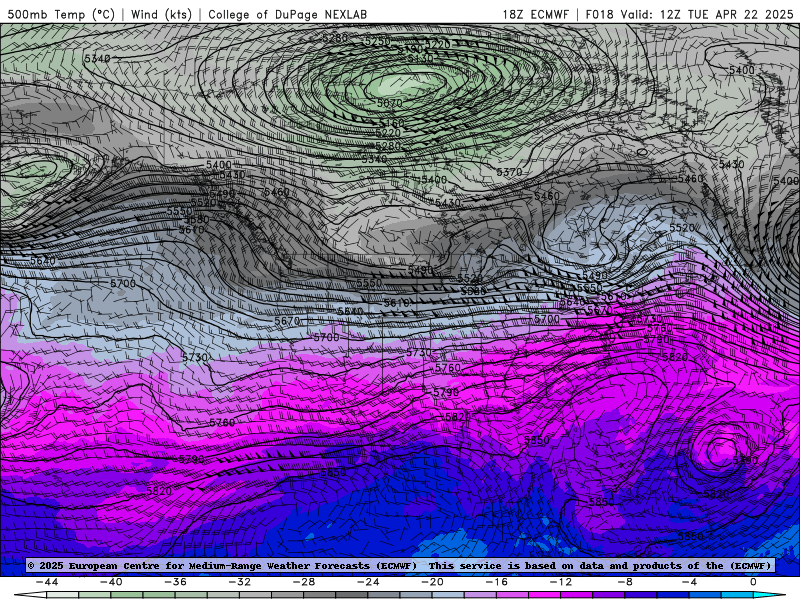Click the -4 colorbar tick label

pos(689,582)
